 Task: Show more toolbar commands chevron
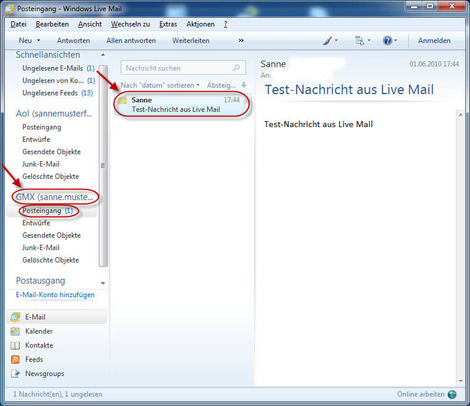(x=241, y=41)
